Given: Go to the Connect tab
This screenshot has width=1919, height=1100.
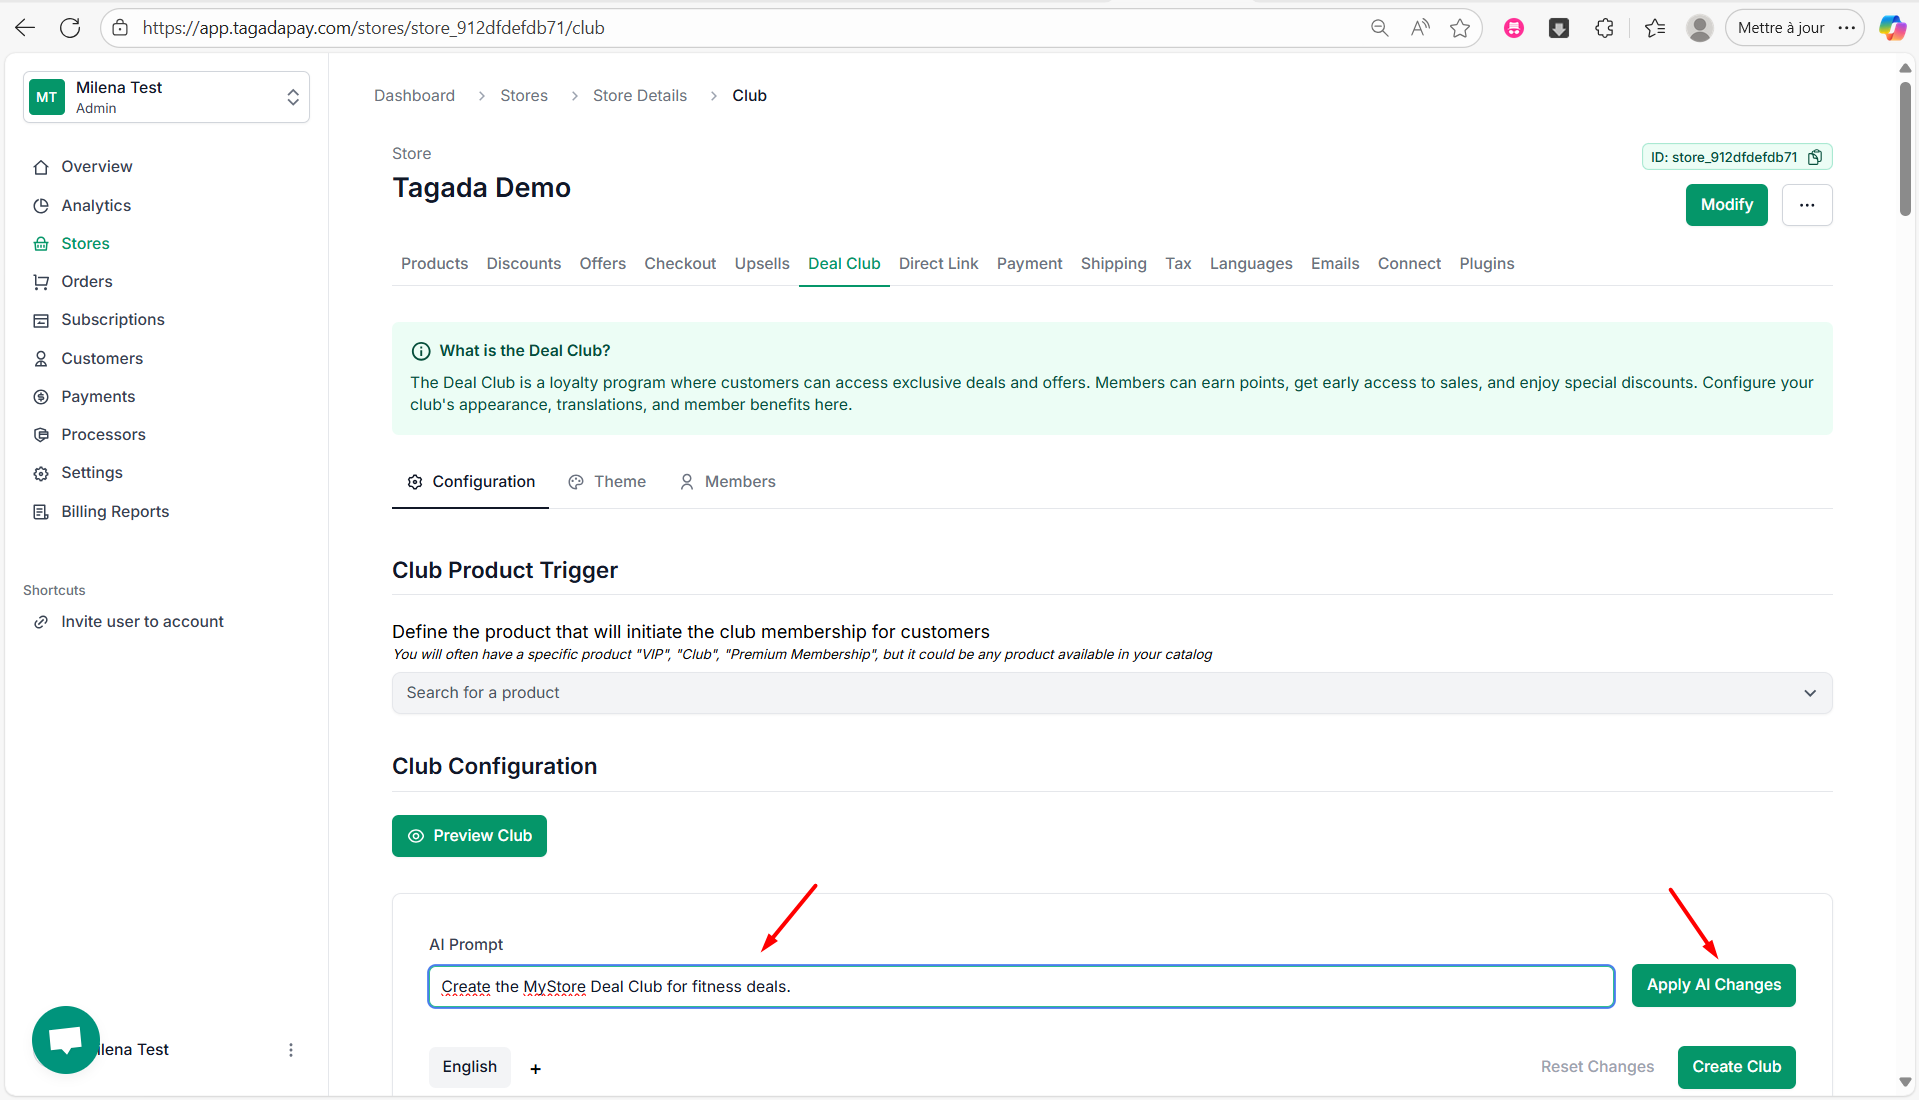Looking at the screenshot, I should 1409,264.
